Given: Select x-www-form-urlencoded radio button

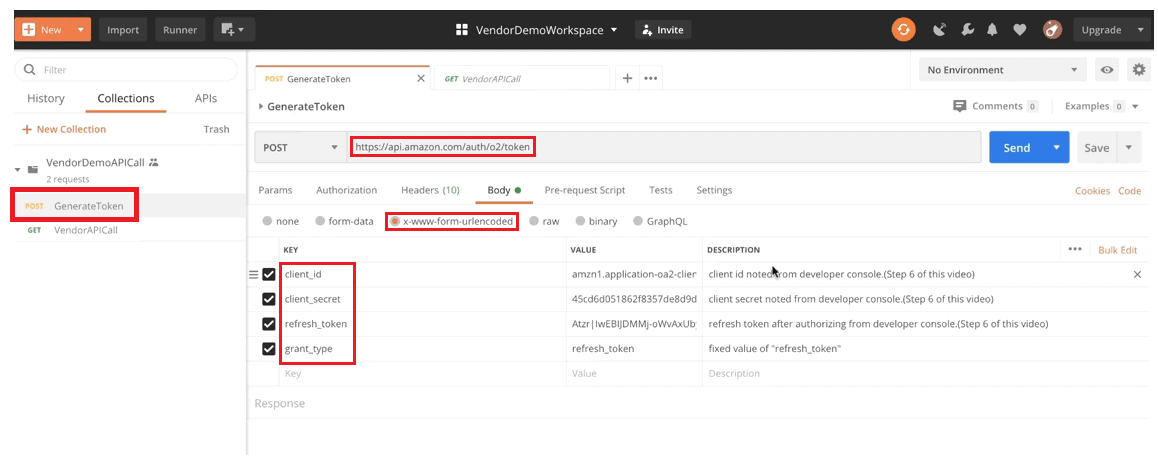Looking at the screenshot, I should pyautogui.click(x=395, y=221).
